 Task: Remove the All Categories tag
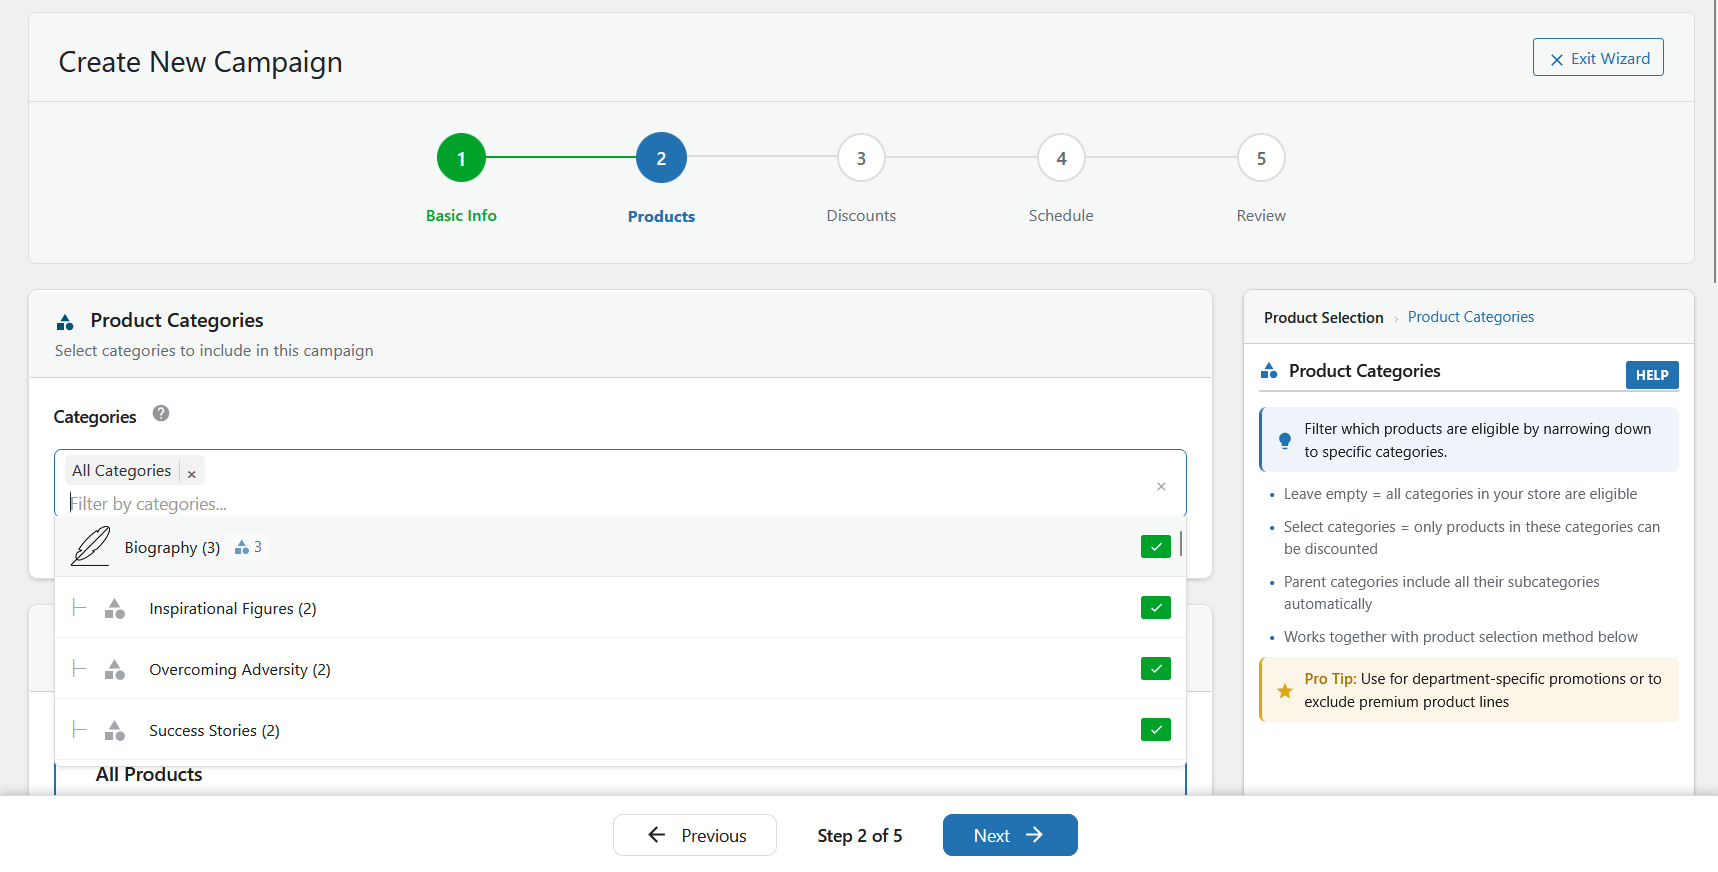pos(192,472)
